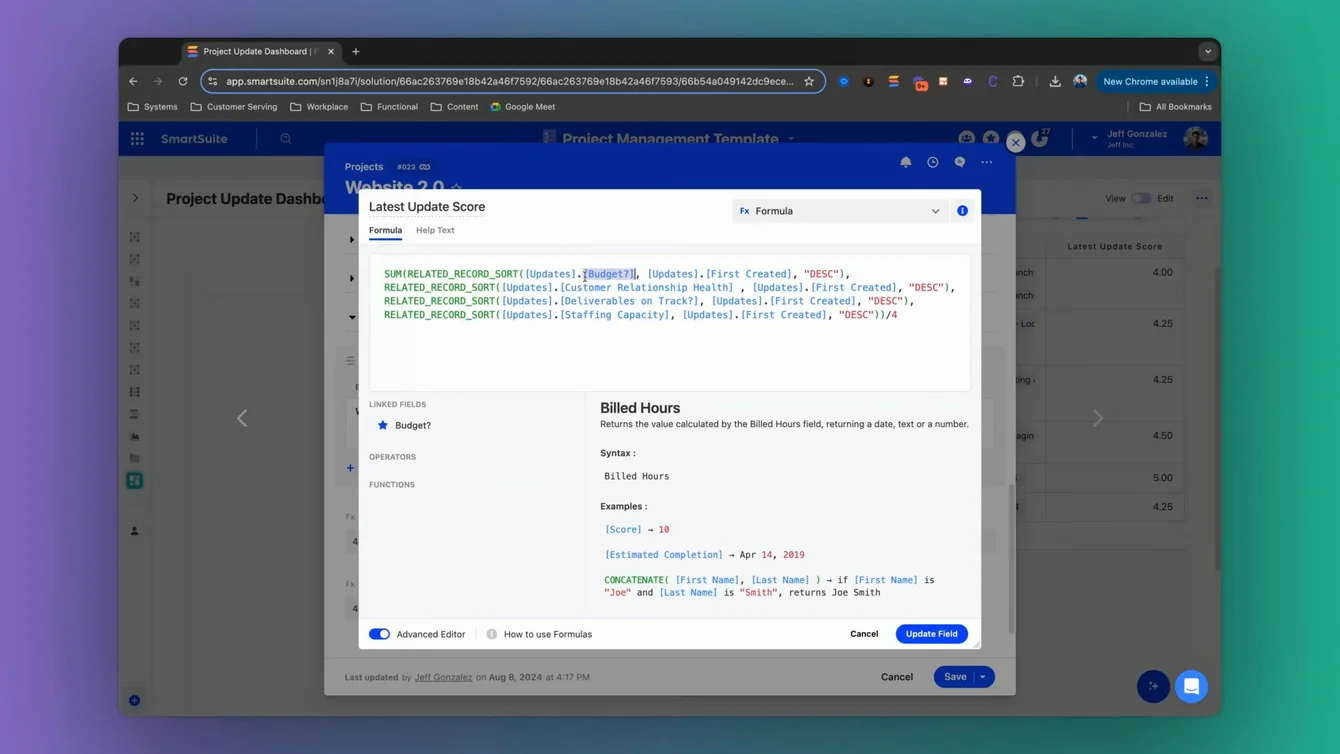
Task: Click the Save button on record
Action: (955, 677)
